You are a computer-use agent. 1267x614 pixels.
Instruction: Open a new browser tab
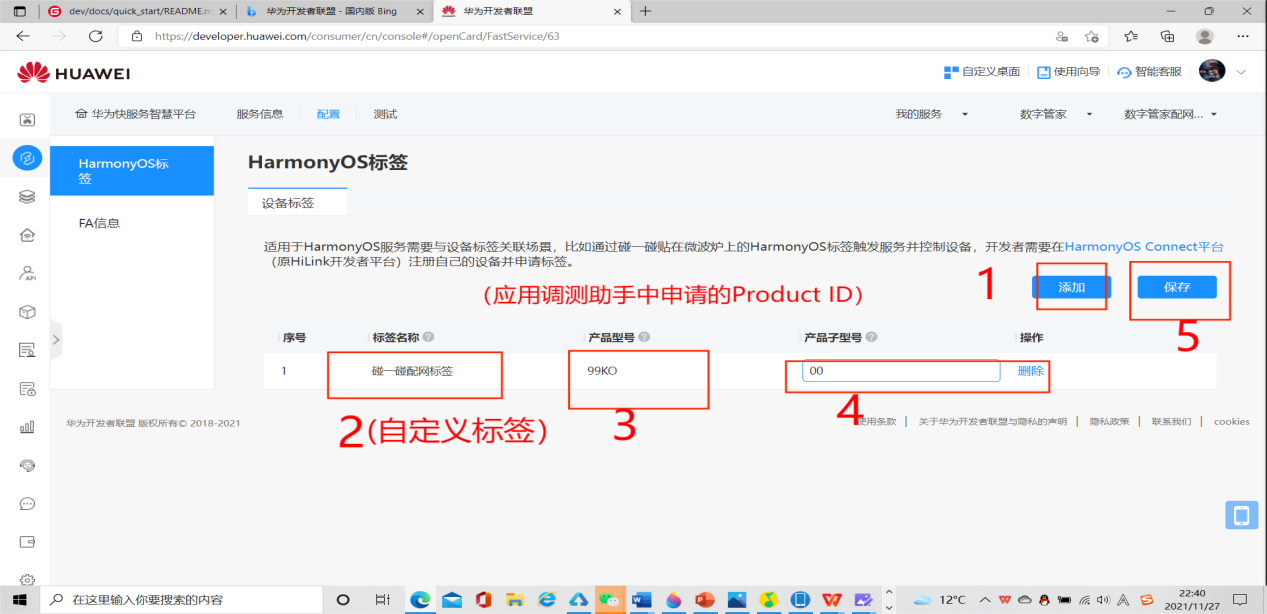click(x=645, y=11)
